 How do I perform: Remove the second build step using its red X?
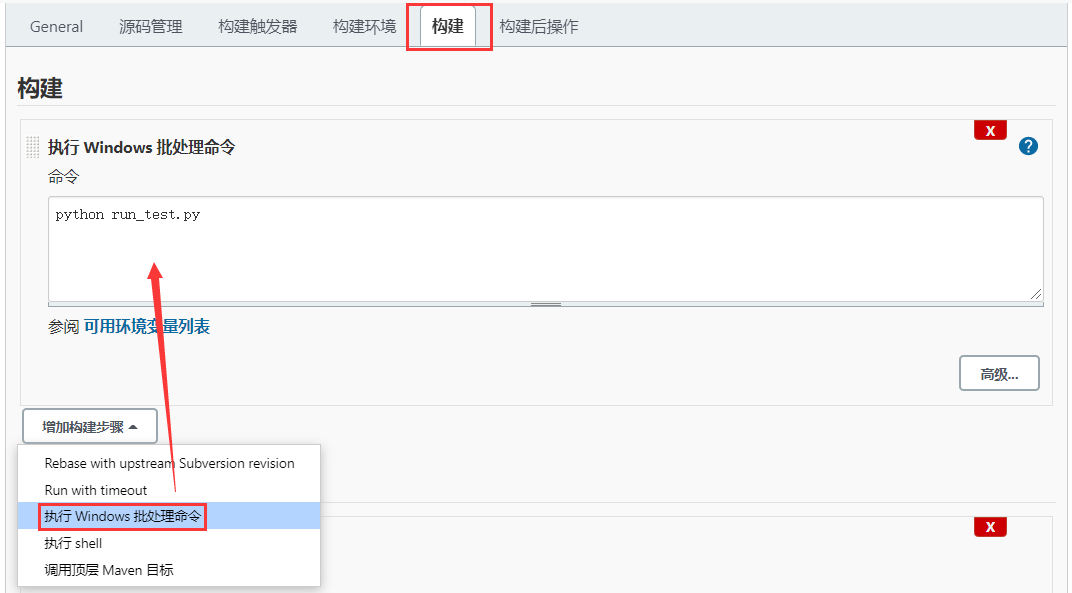click(989, 526)
